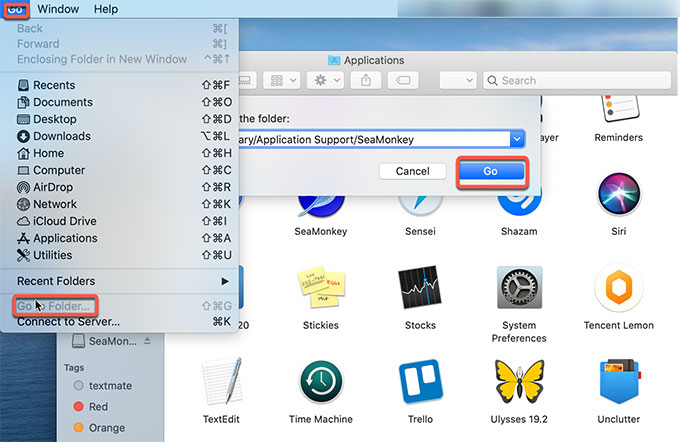Image resolution: width=680 pixels, height=442 pixels.
Task: Select Utilities from the Go menu
Action: pos(53,255)
